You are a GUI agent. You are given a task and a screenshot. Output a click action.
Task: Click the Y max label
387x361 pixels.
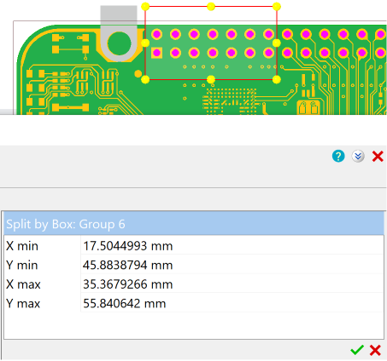coord(23,304)
